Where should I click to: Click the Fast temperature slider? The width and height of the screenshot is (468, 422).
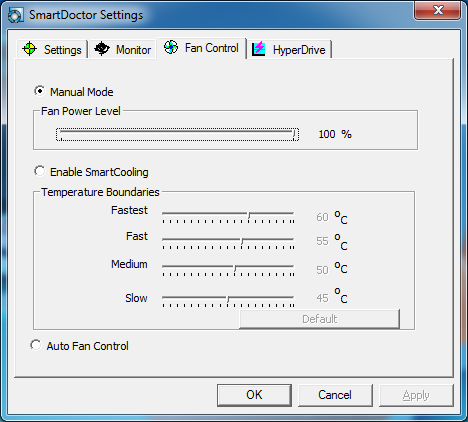point(228,243)
